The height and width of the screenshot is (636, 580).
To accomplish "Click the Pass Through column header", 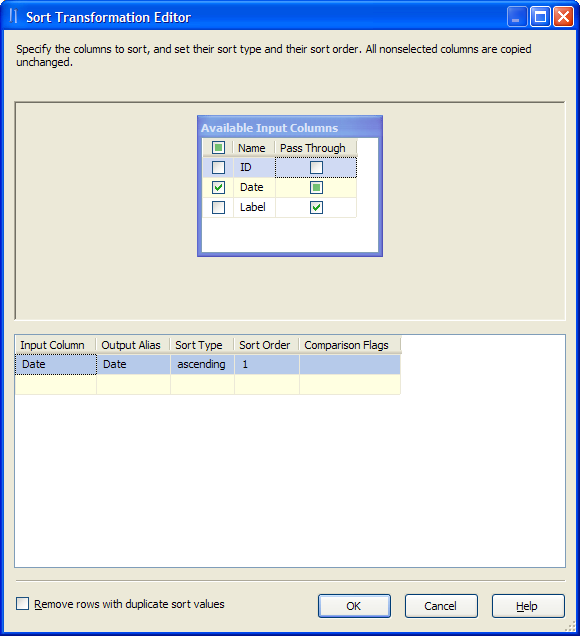I will coord(316,148).
